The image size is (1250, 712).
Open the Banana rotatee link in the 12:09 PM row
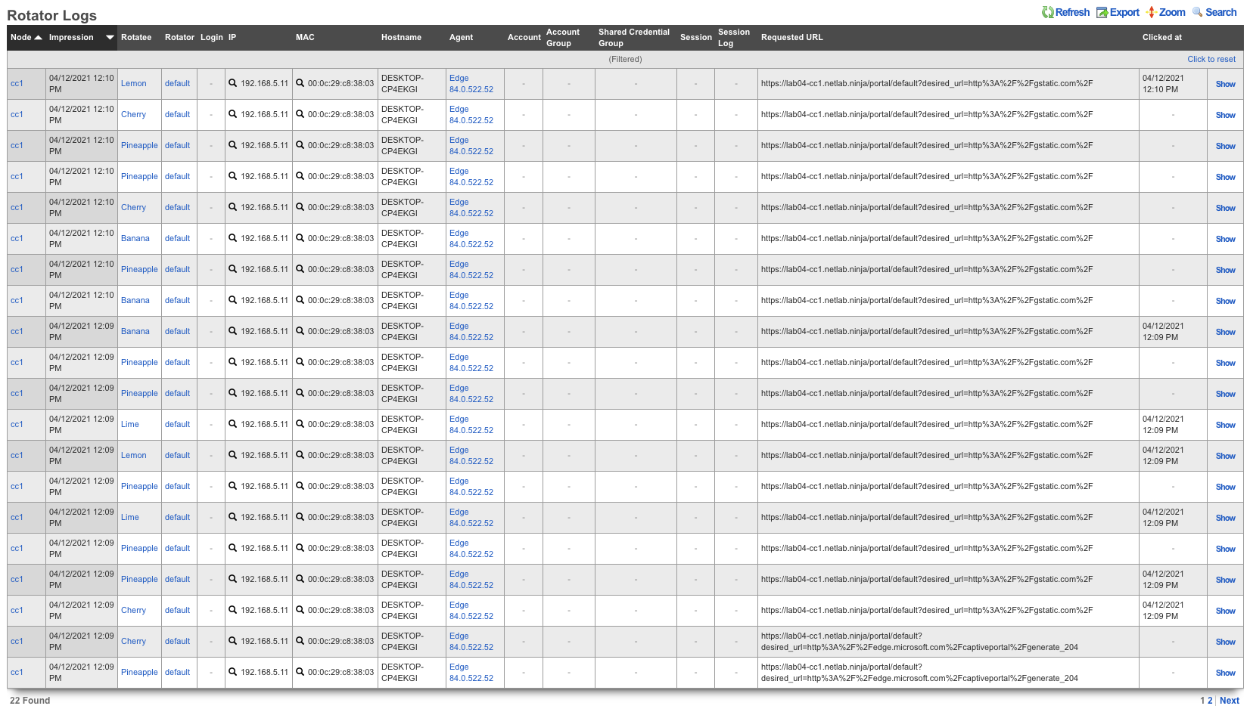(x=135, y=332)
